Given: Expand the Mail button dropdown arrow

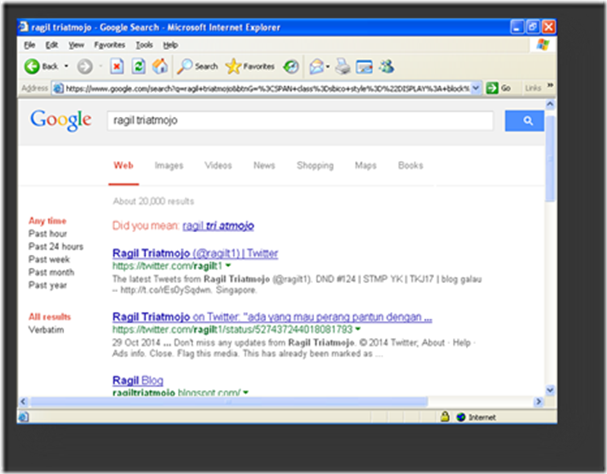Looking at the screenshot, I should click(x=328, y=67).
